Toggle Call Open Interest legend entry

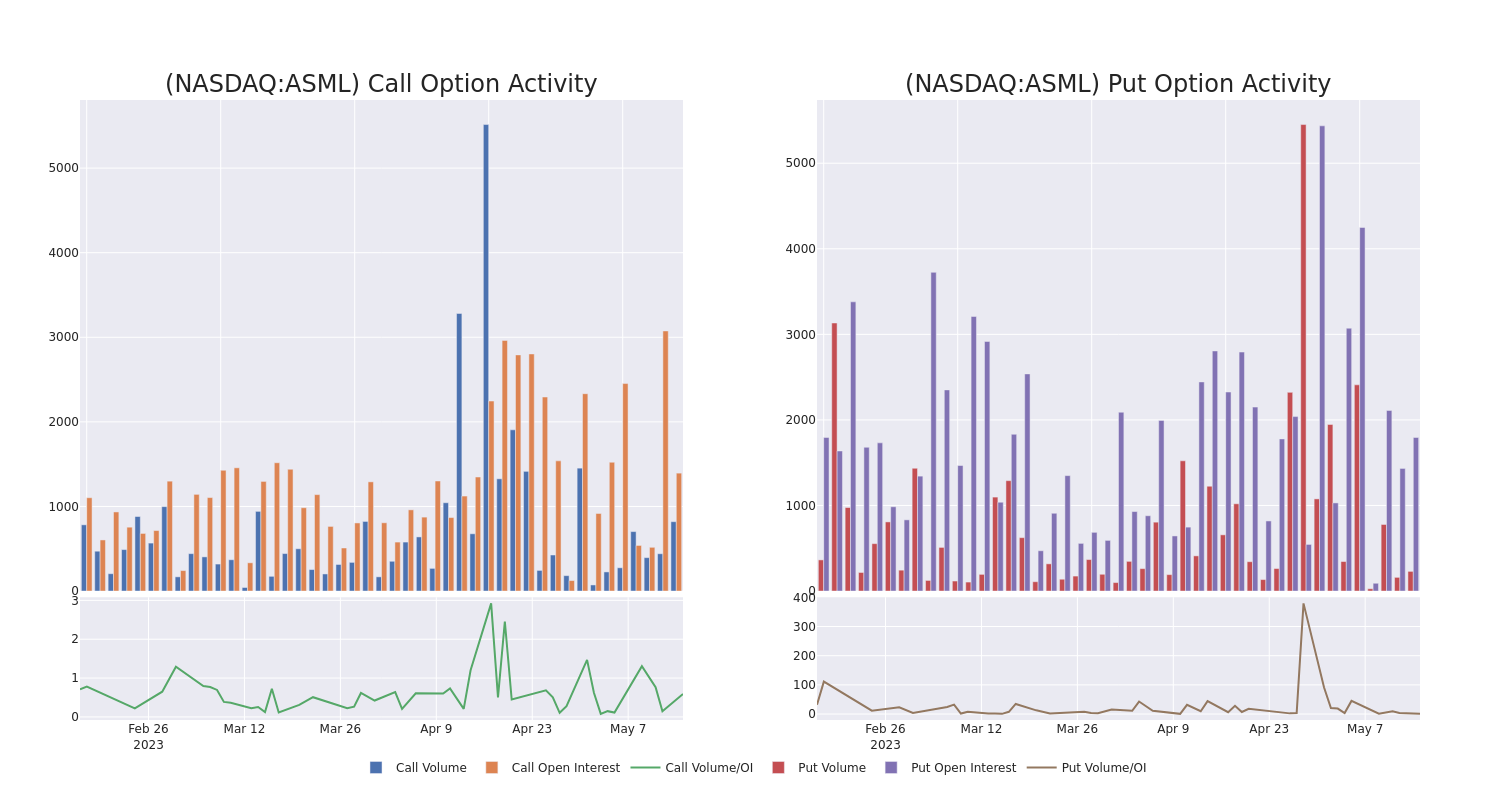coord(553,768)
